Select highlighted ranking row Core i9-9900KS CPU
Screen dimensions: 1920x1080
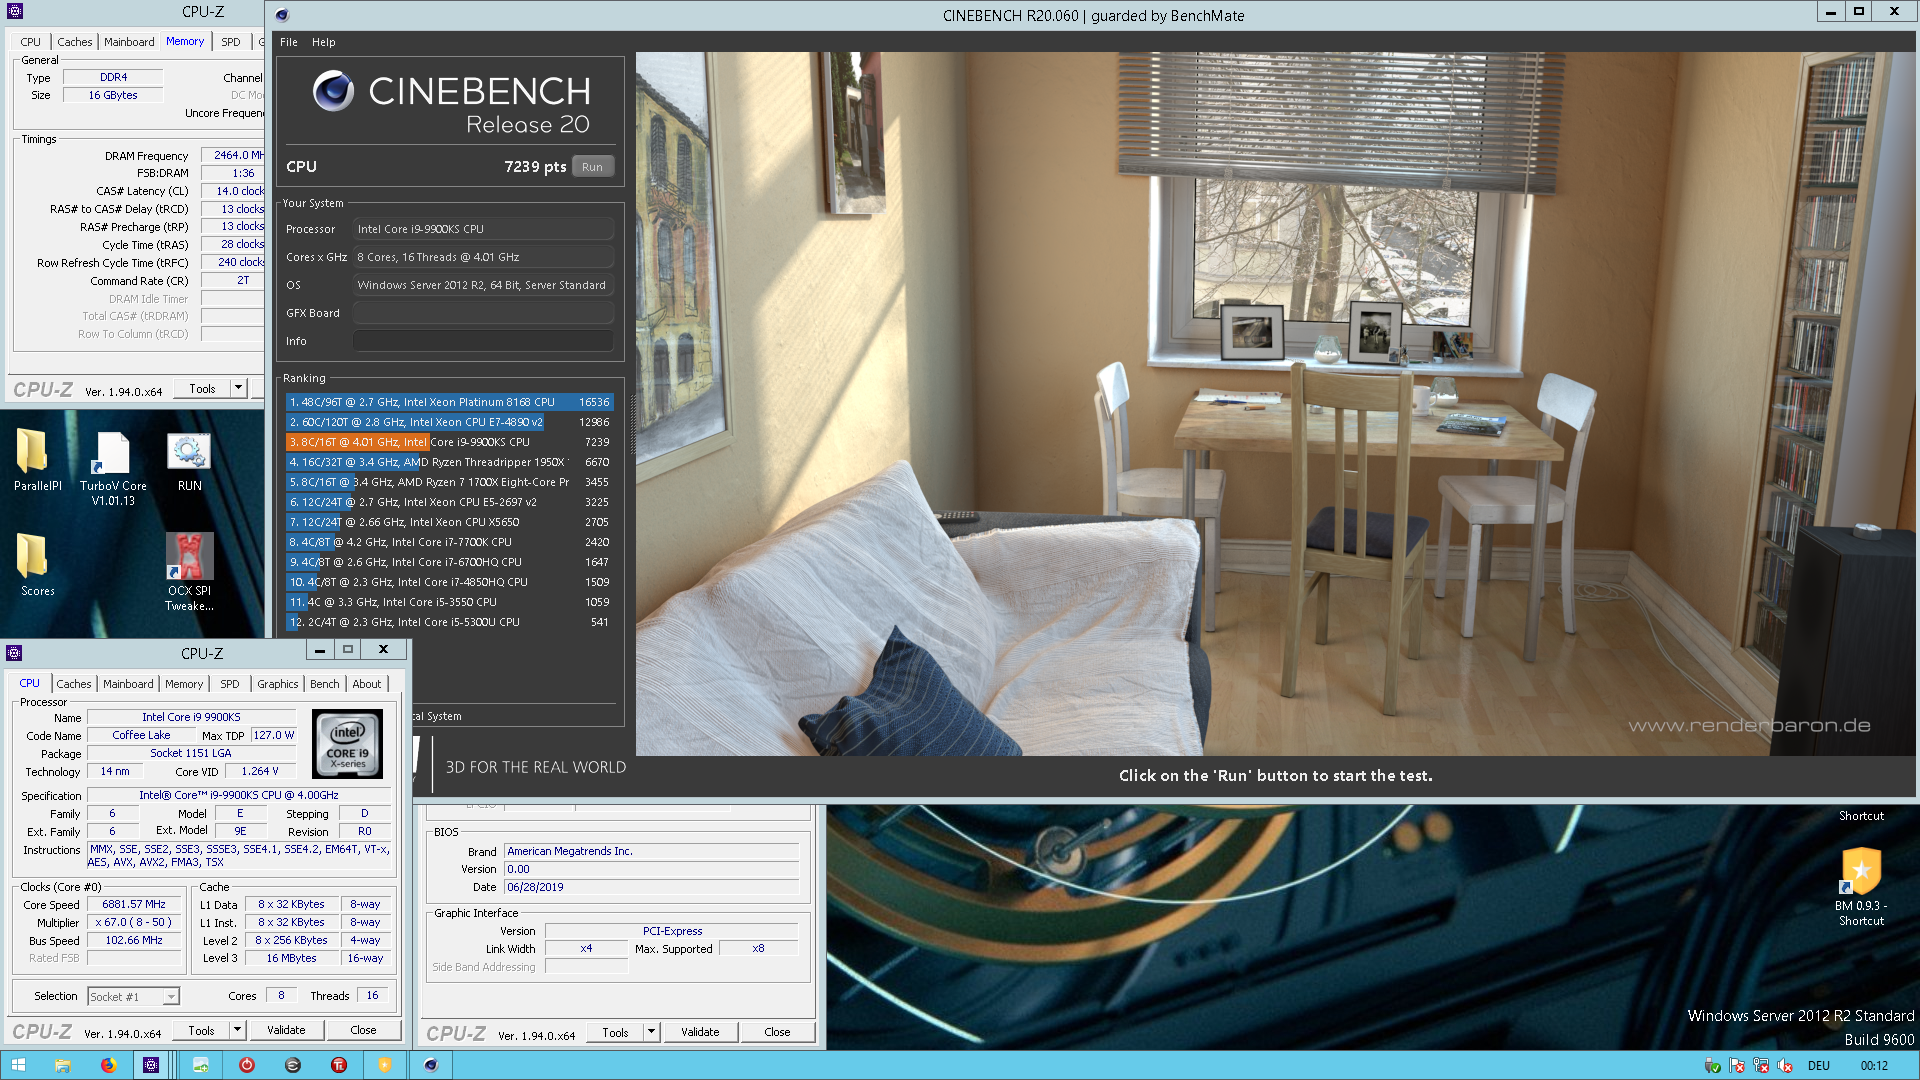pyautogui.click(x=449, y=442)
